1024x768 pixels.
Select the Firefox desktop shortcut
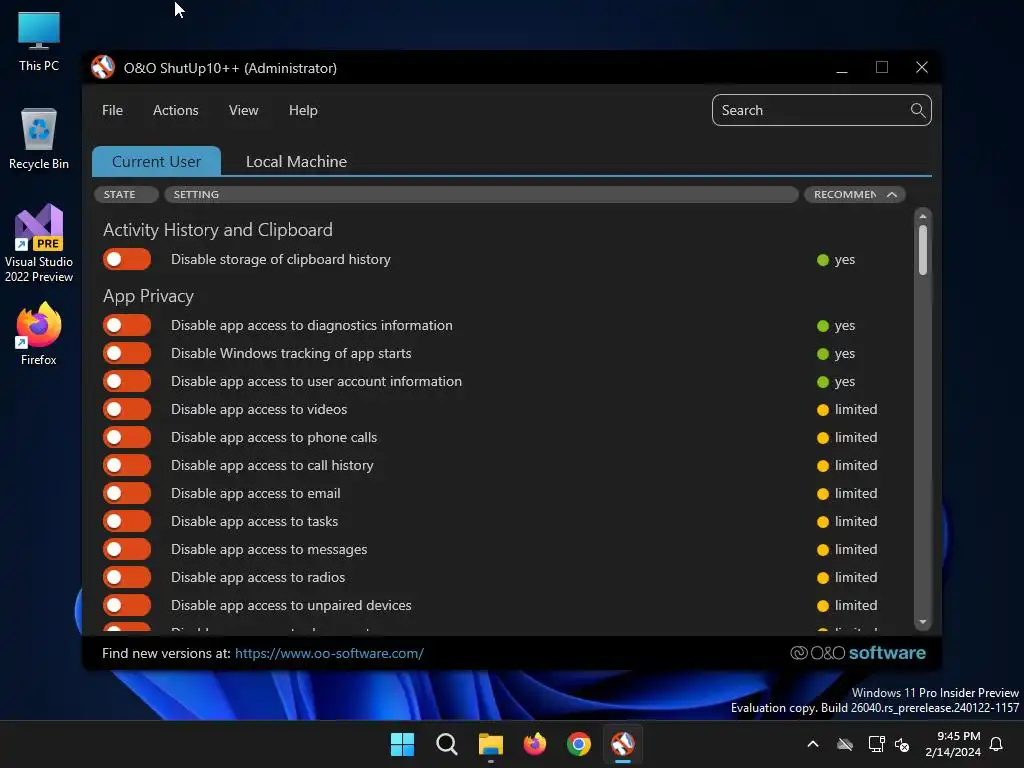39,334
